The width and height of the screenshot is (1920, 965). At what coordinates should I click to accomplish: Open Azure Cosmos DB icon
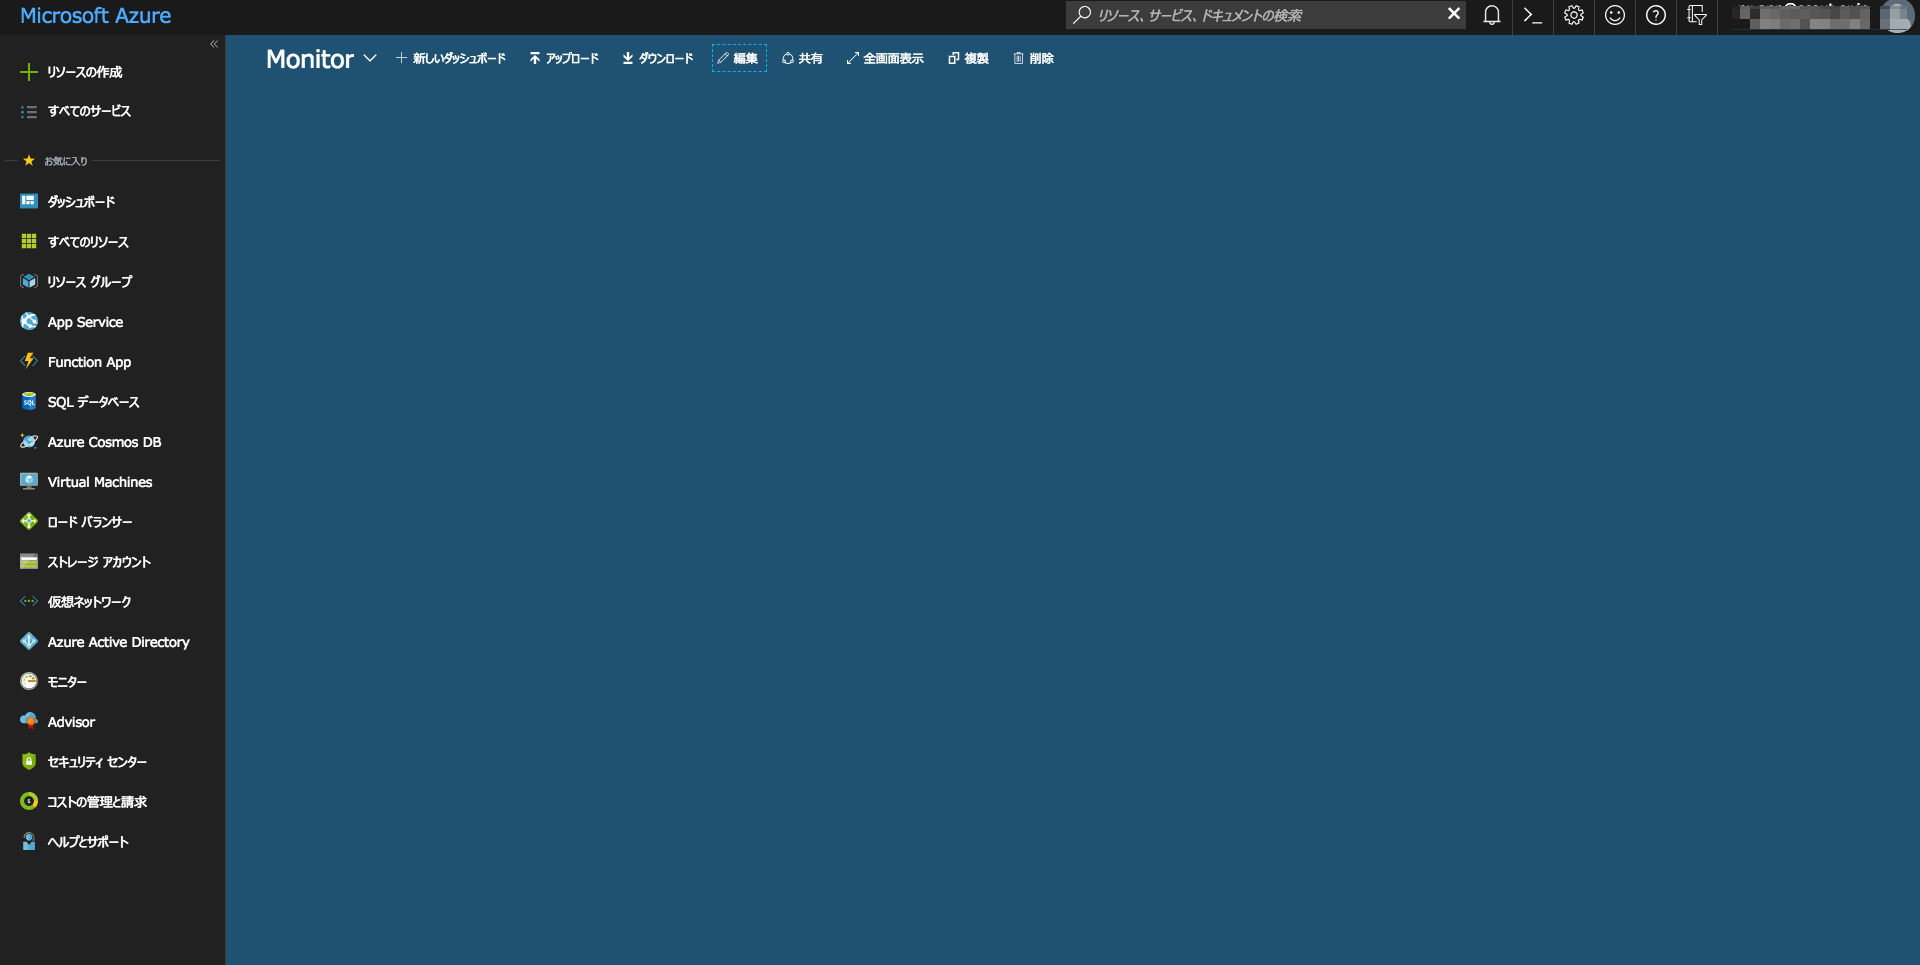(x=29, y=441)
